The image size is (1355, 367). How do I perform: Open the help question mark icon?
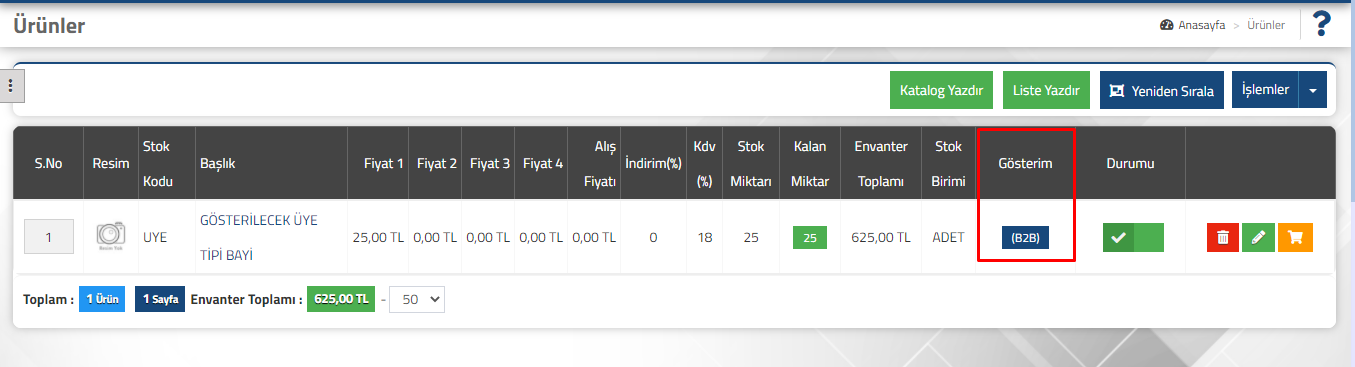(1322, 24)
